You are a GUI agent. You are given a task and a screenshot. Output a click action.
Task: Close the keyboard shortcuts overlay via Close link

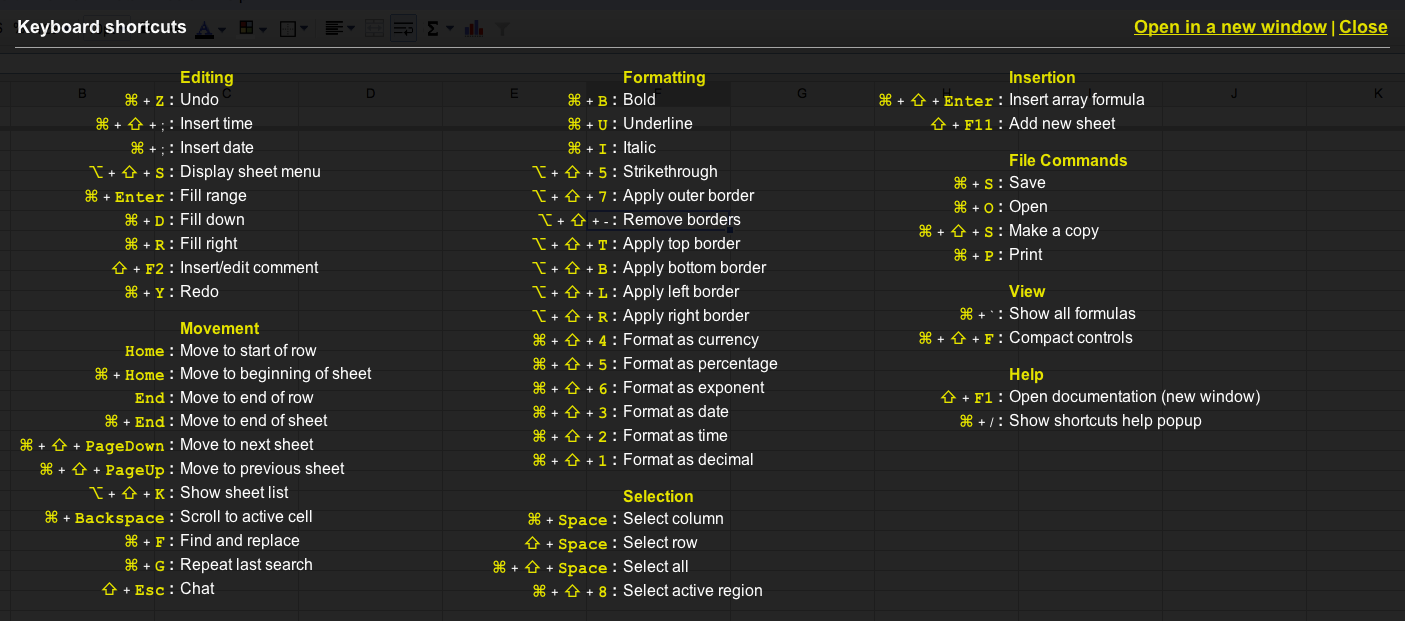[1363, 27]
